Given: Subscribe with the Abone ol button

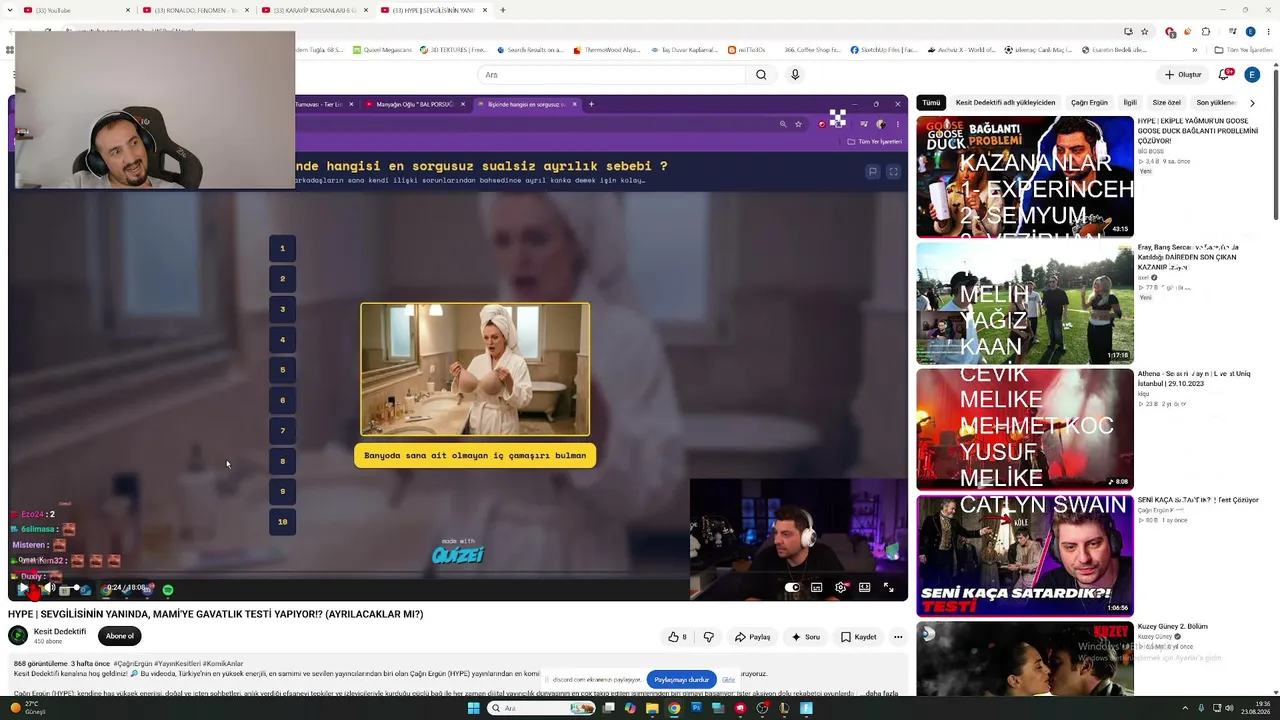Looking at the screenshot, I should click(120, 636).
